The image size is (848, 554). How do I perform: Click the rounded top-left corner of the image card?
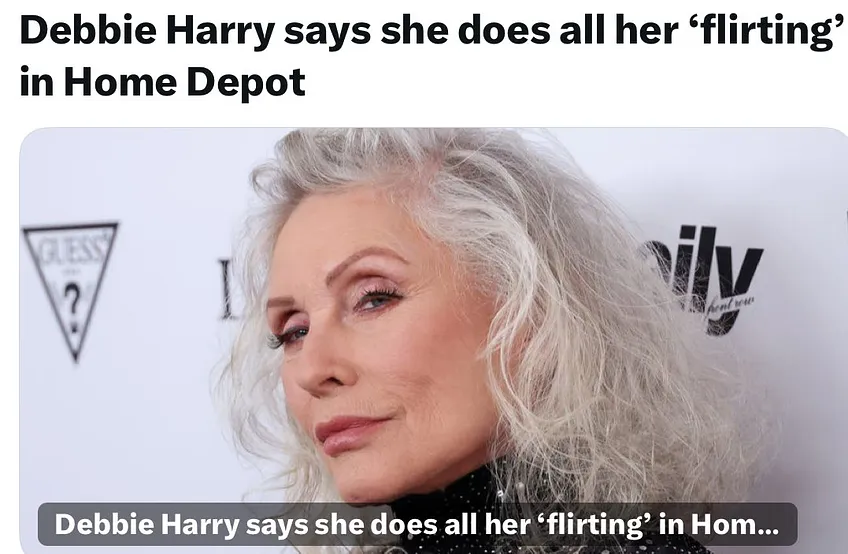tap(27, 135)
